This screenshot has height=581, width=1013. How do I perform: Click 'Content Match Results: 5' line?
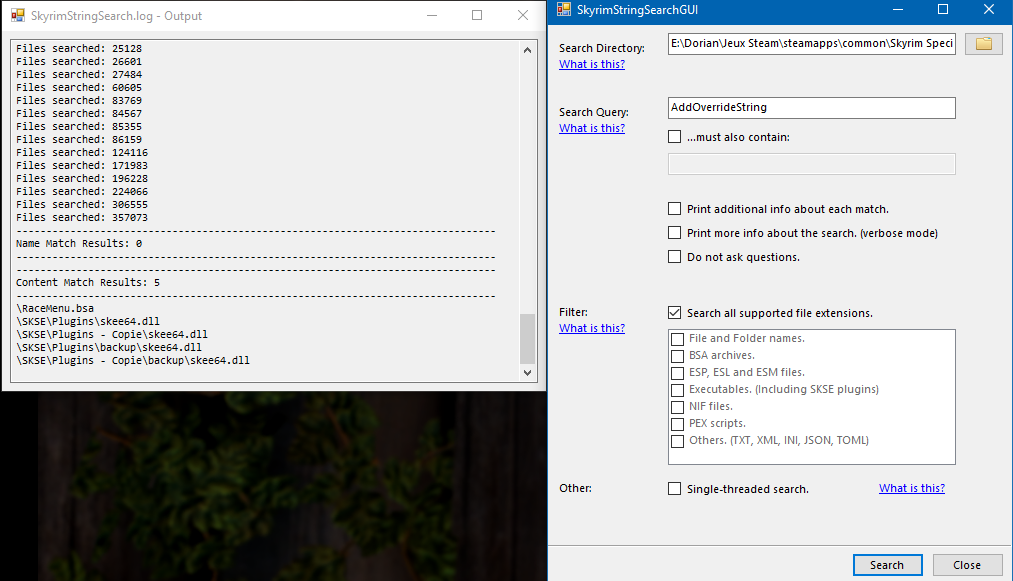(x=88, y=282)
